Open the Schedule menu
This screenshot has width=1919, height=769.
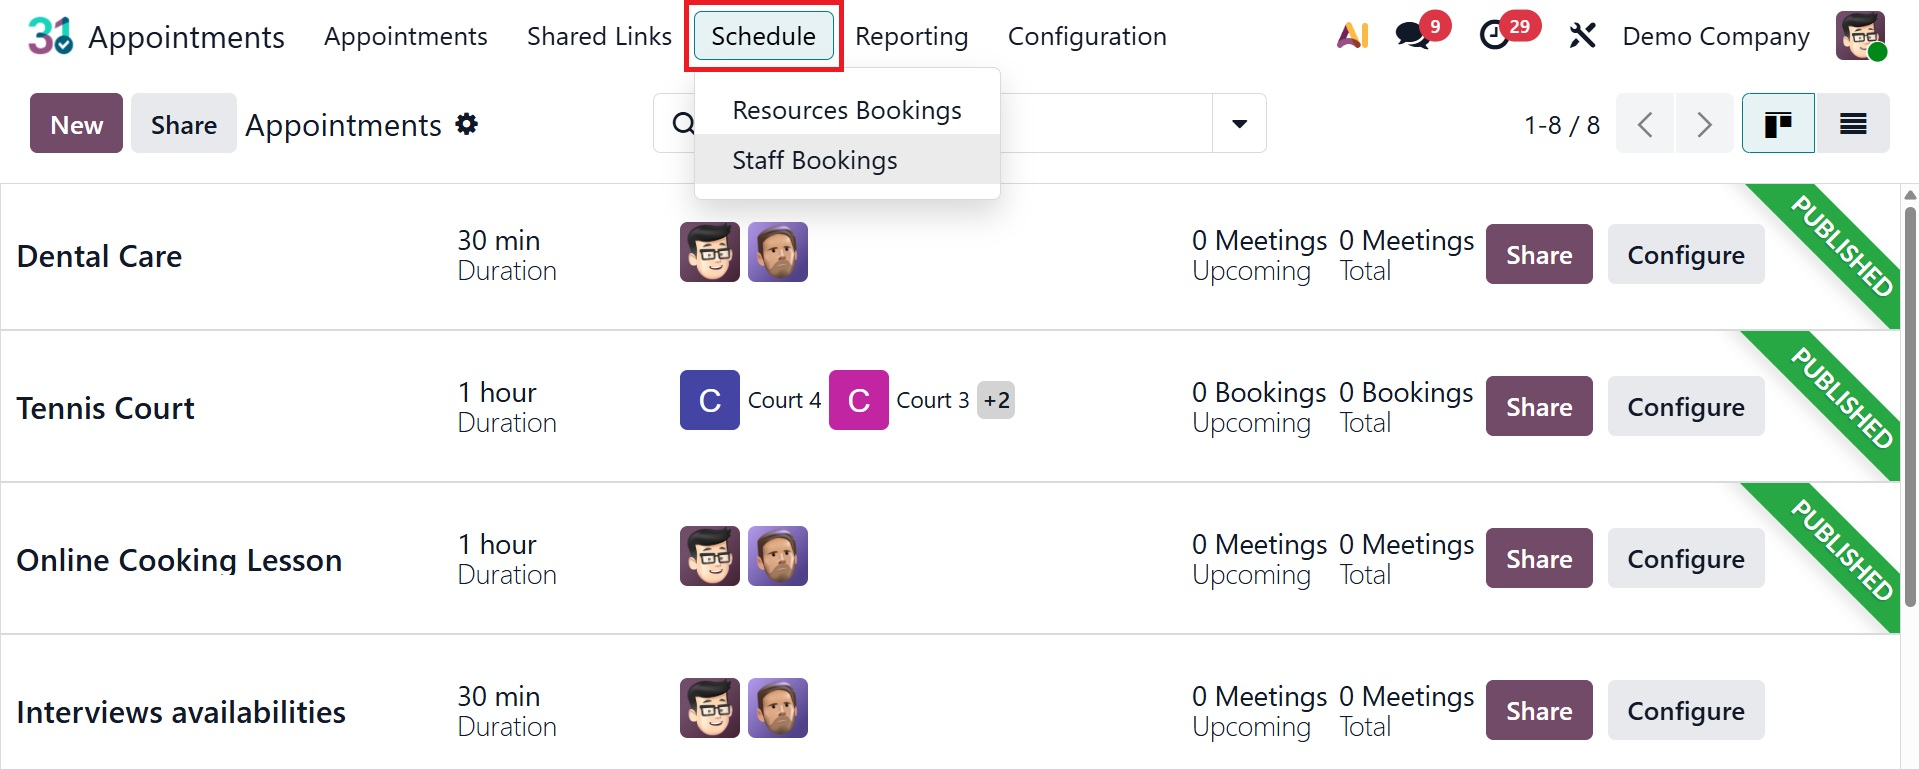click(763, 35)
